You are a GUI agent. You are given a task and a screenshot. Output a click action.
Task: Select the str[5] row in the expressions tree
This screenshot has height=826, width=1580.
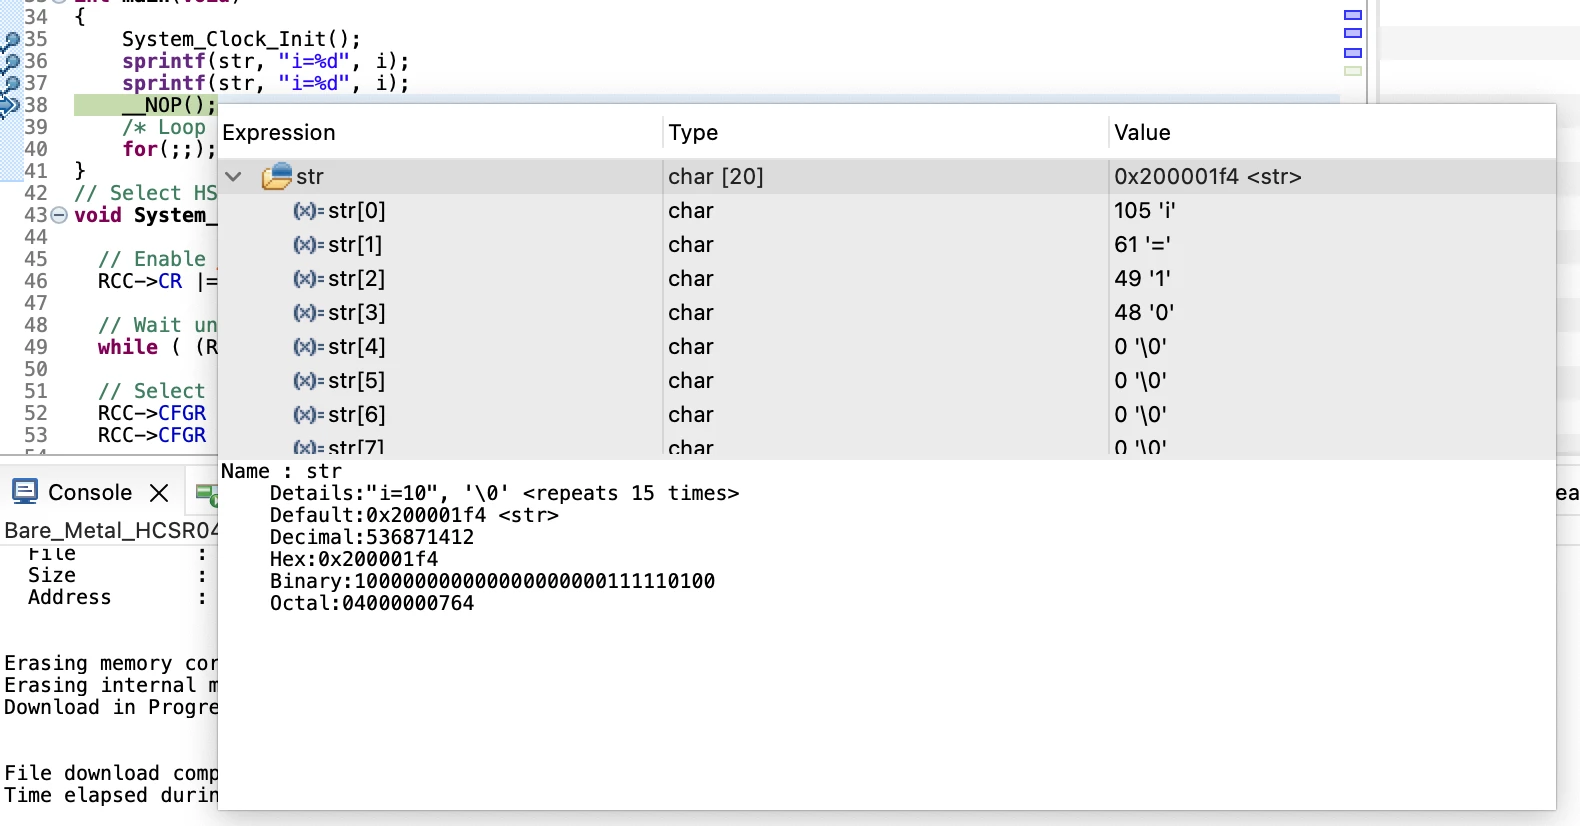click(x=886, y=381)
